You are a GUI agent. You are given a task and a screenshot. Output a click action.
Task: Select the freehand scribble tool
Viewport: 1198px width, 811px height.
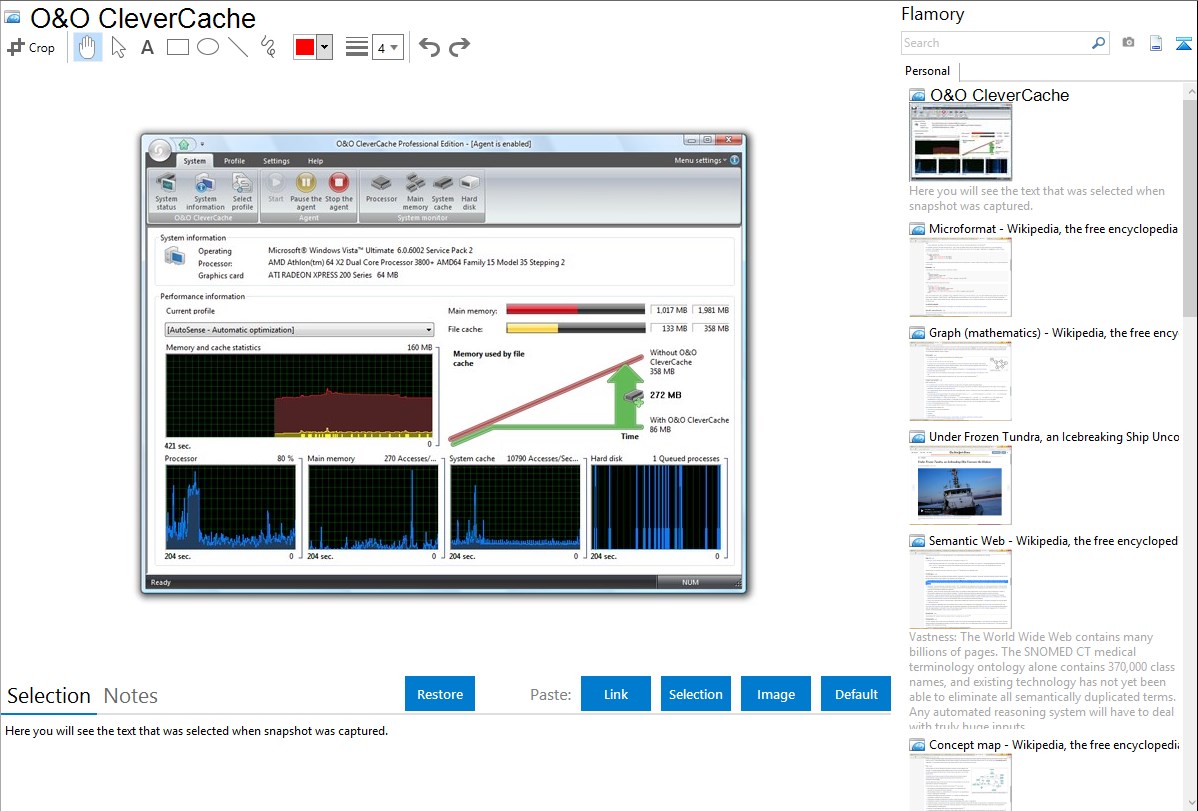click(268, 47)
